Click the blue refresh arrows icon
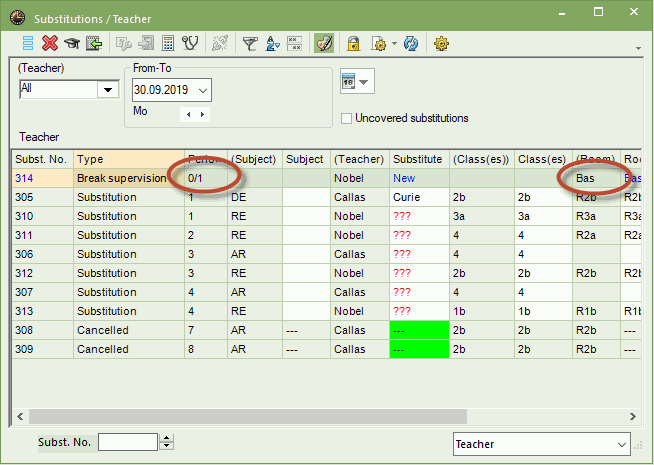654x465 pixels. [x=410, y=43]
